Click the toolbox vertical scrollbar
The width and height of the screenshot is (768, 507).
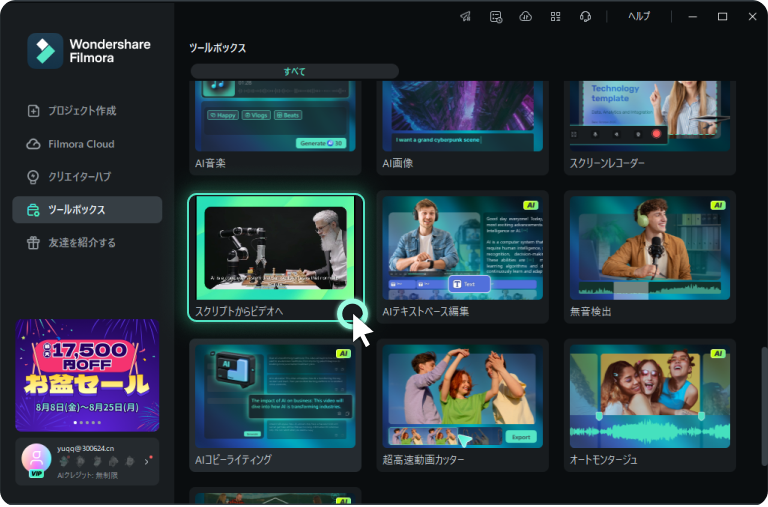pos(764,407)
